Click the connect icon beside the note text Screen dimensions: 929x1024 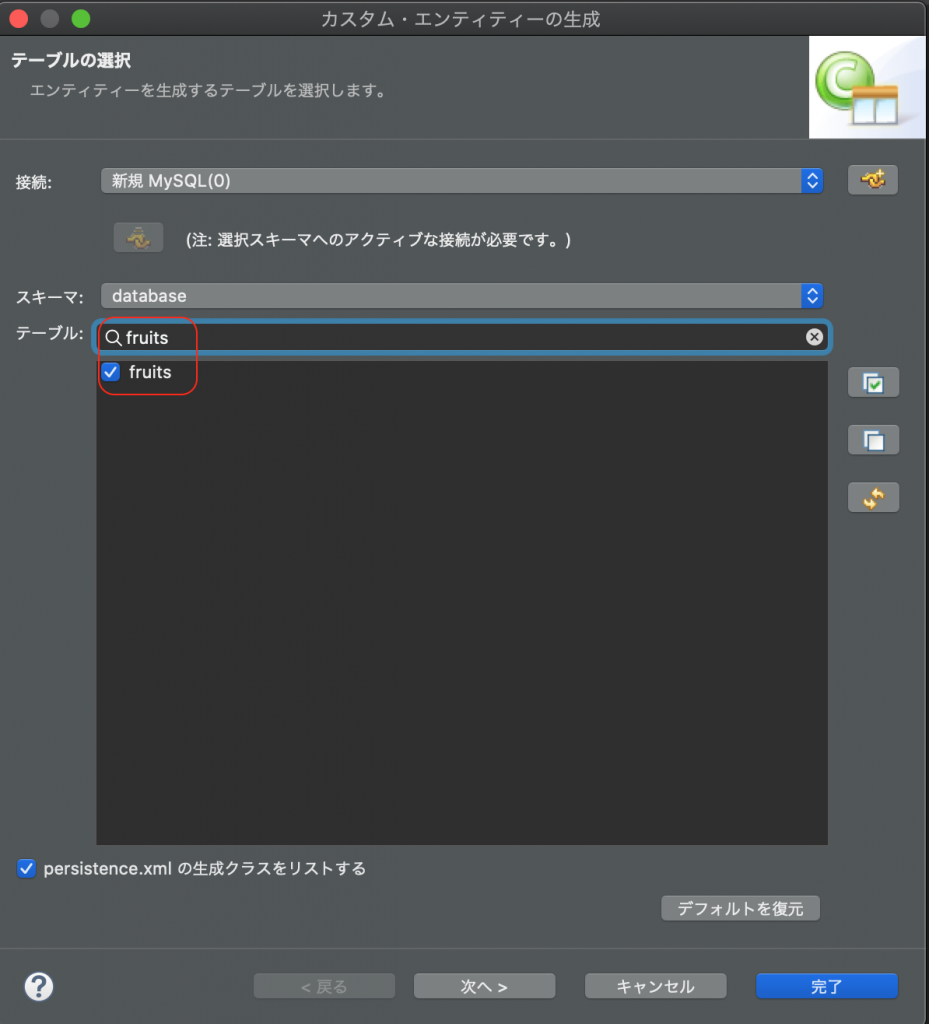coord(138,237)
